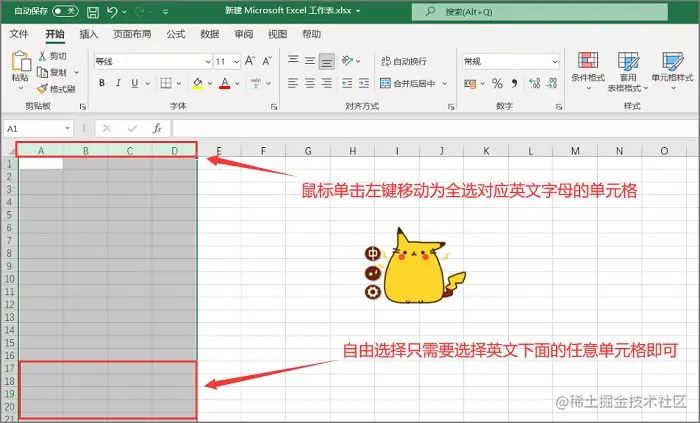Open the Cell Styles (单元格样式) gallery
This screenshot has height=423, width=700.
tap(672, 70)
